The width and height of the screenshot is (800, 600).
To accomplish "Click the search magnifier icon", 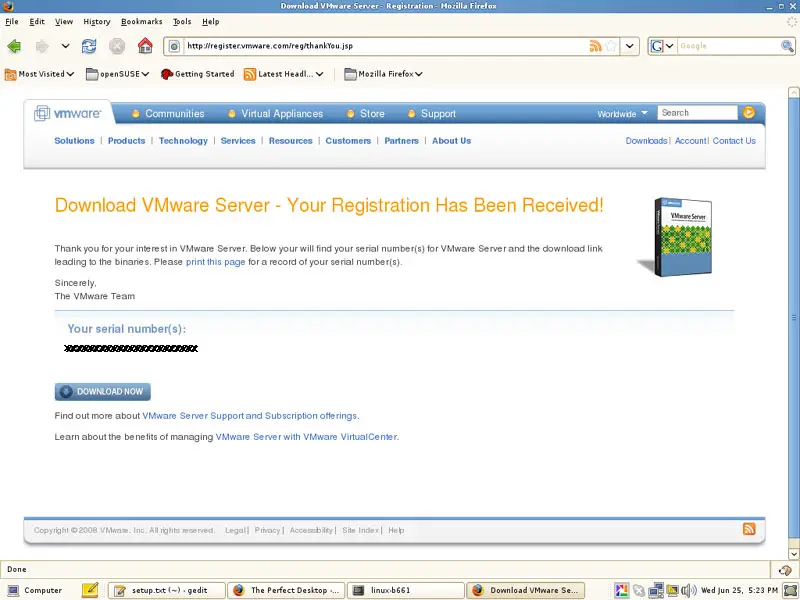I will coord(787,46).
